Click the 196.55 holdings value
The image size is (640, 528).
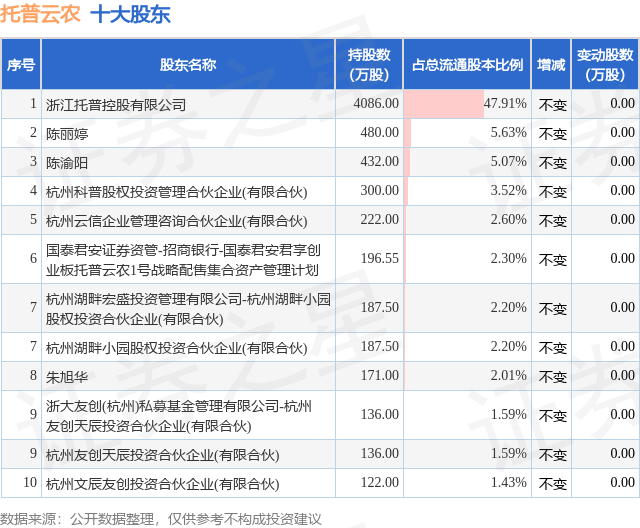[379, 258]
